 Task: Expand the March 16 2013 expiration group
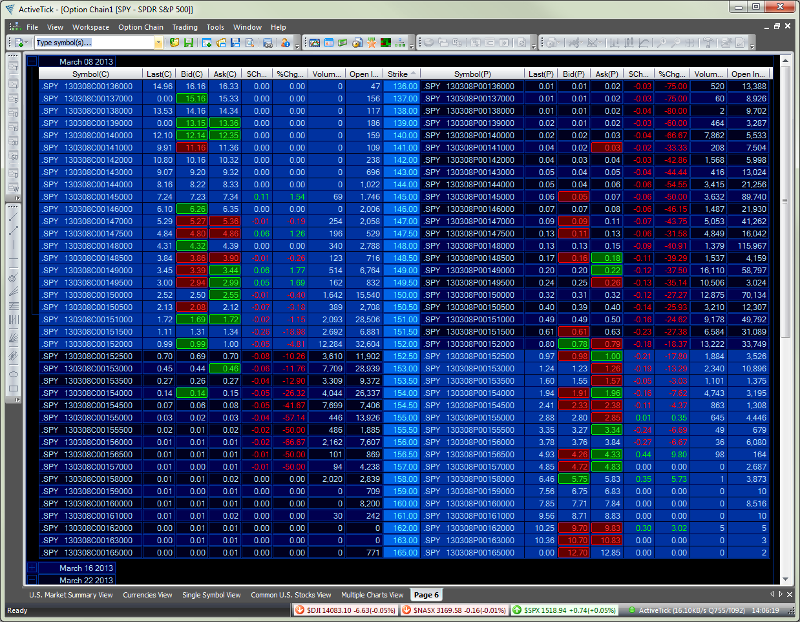(32, 567)
